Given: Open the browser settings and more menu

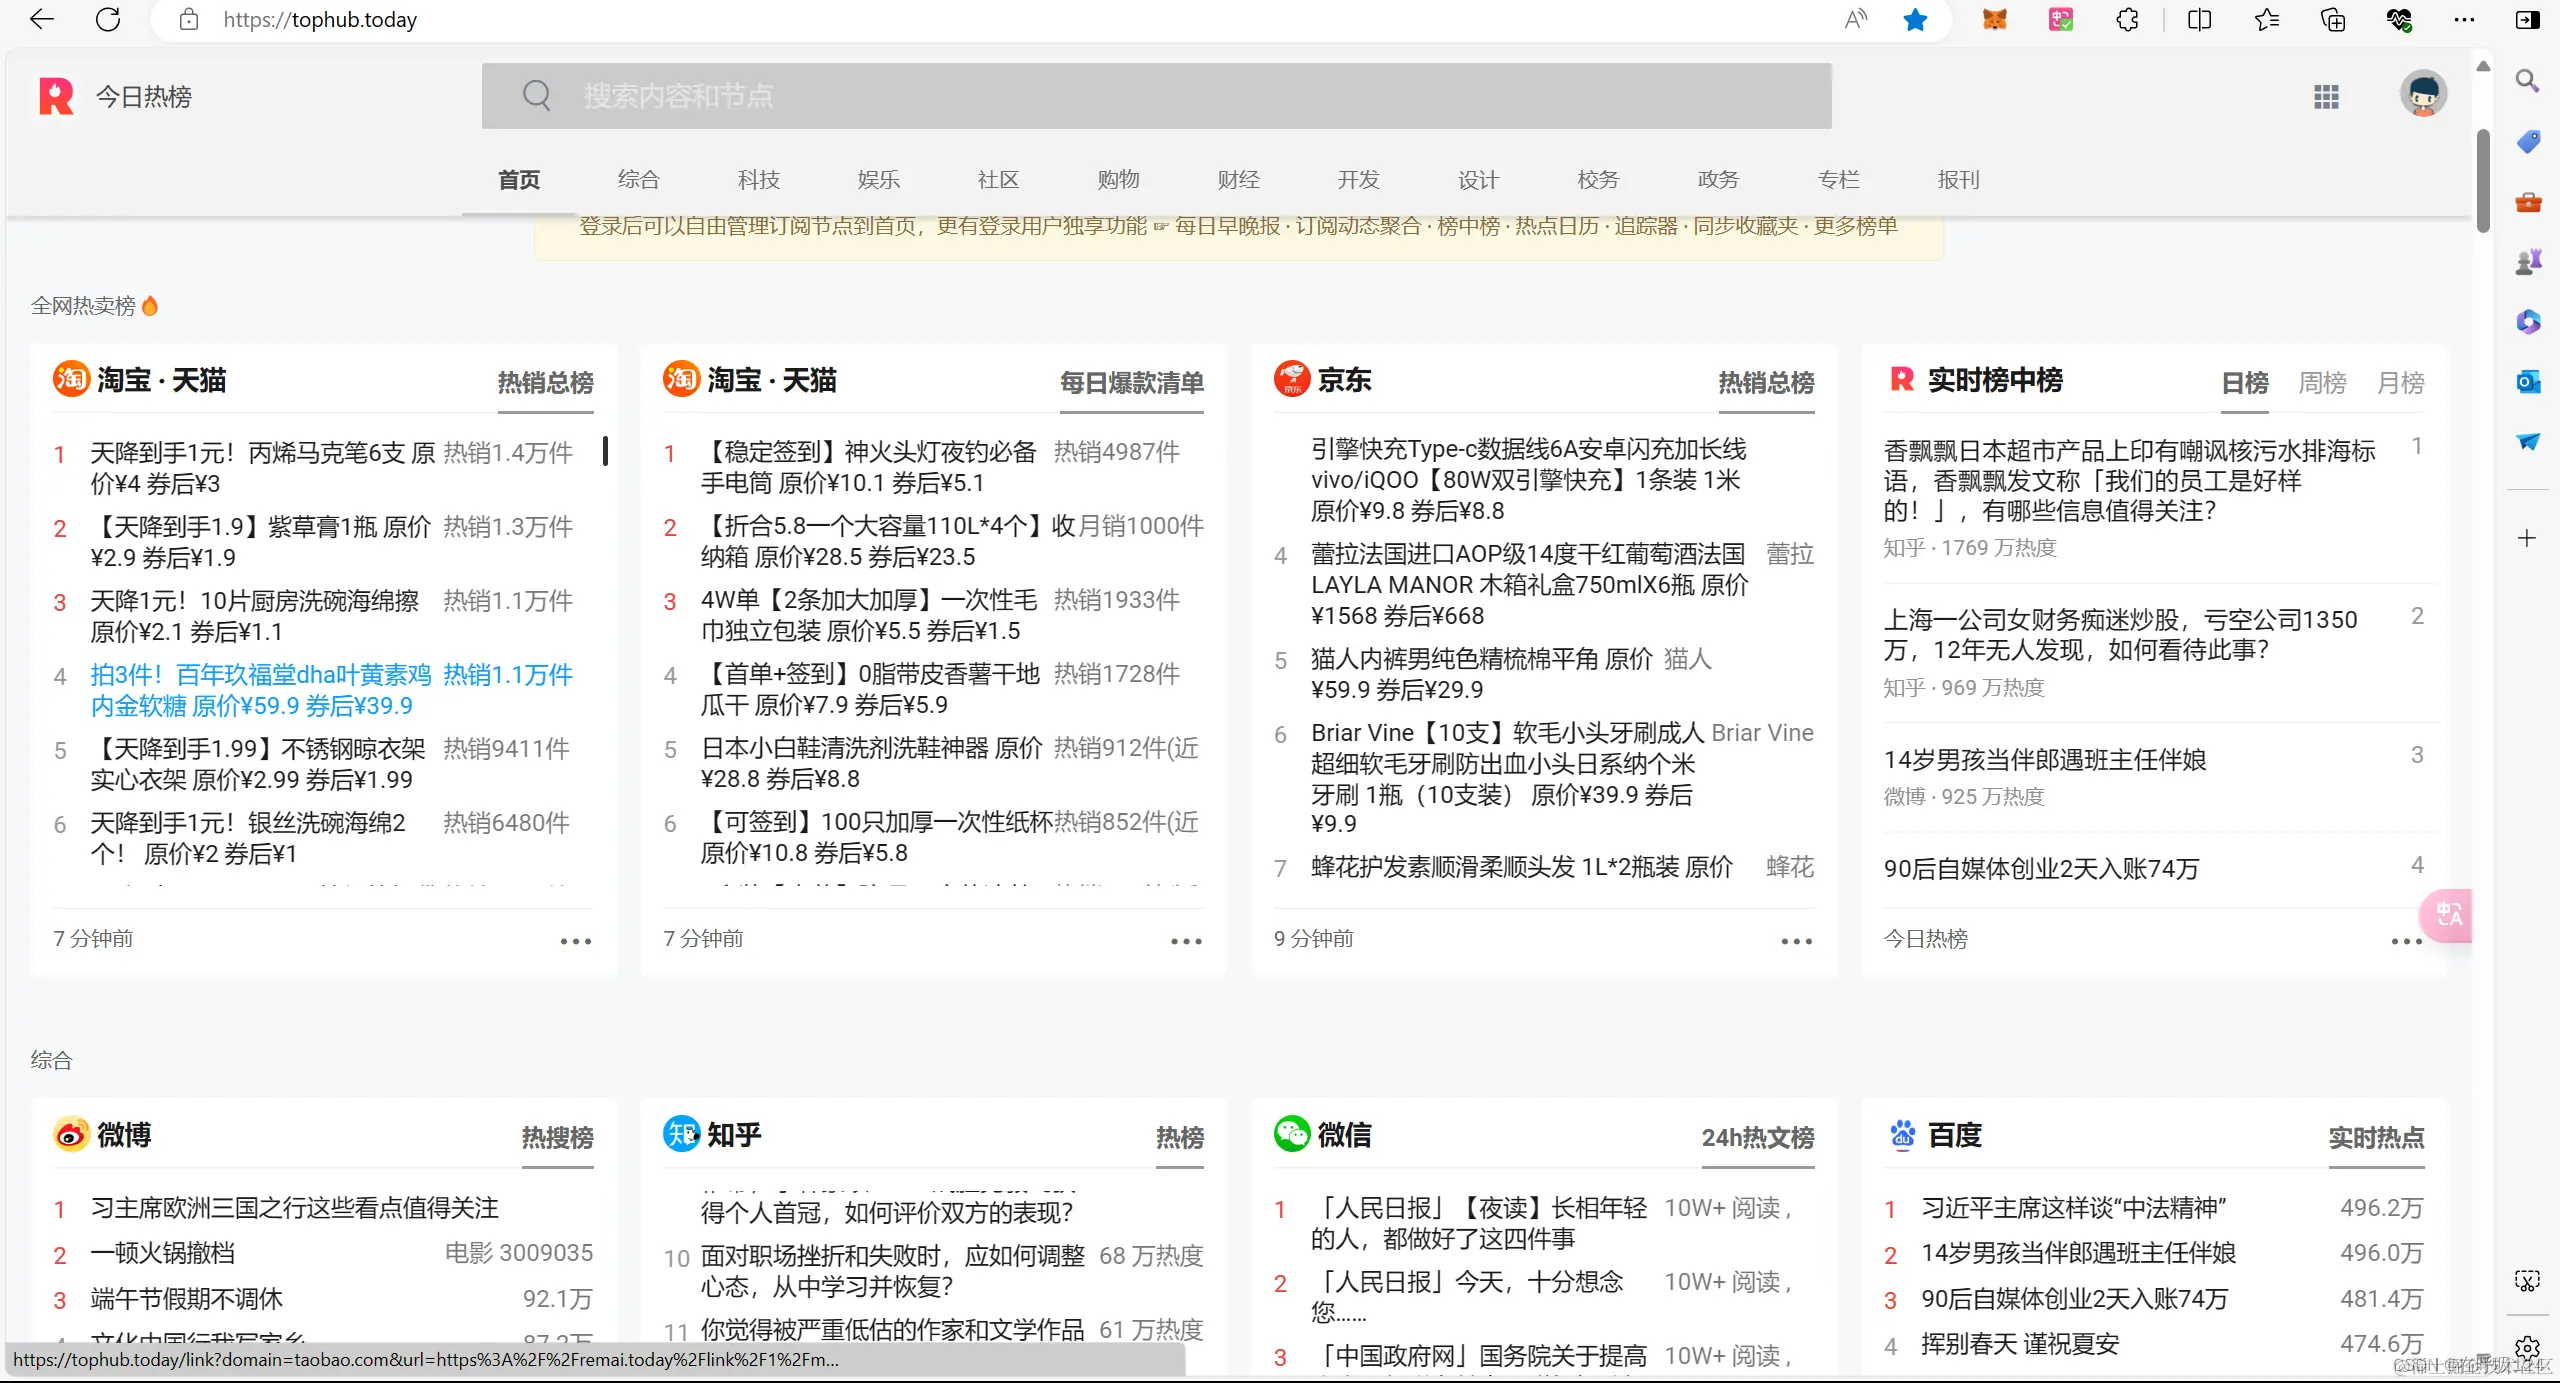Looking at the screenshot, I should pyautogui.click(x=2464, y=19).
